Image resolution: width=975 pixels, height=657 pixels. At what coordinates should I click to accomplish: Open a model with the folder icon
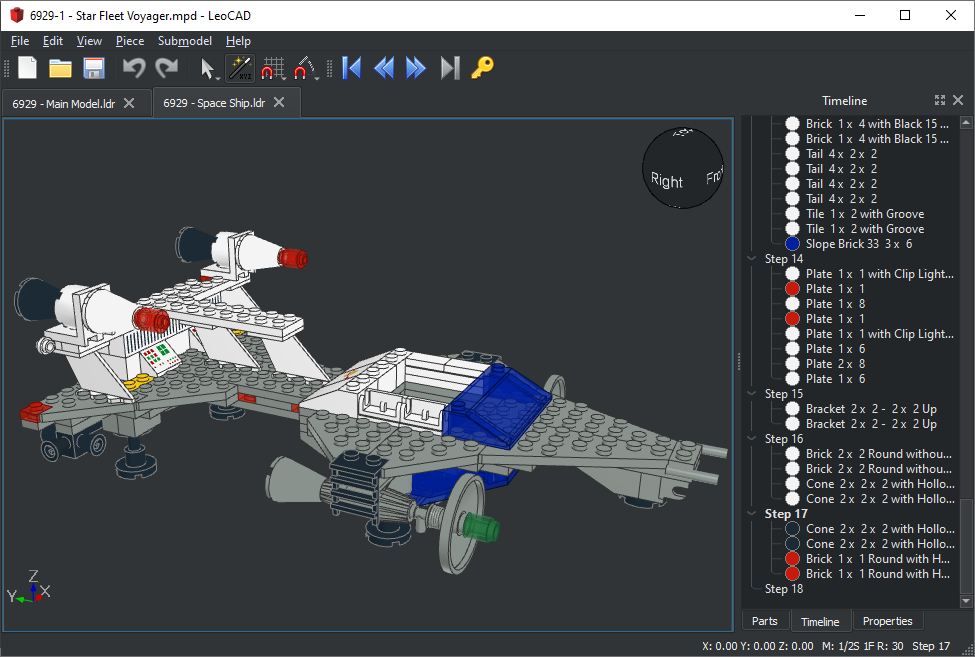60,68
